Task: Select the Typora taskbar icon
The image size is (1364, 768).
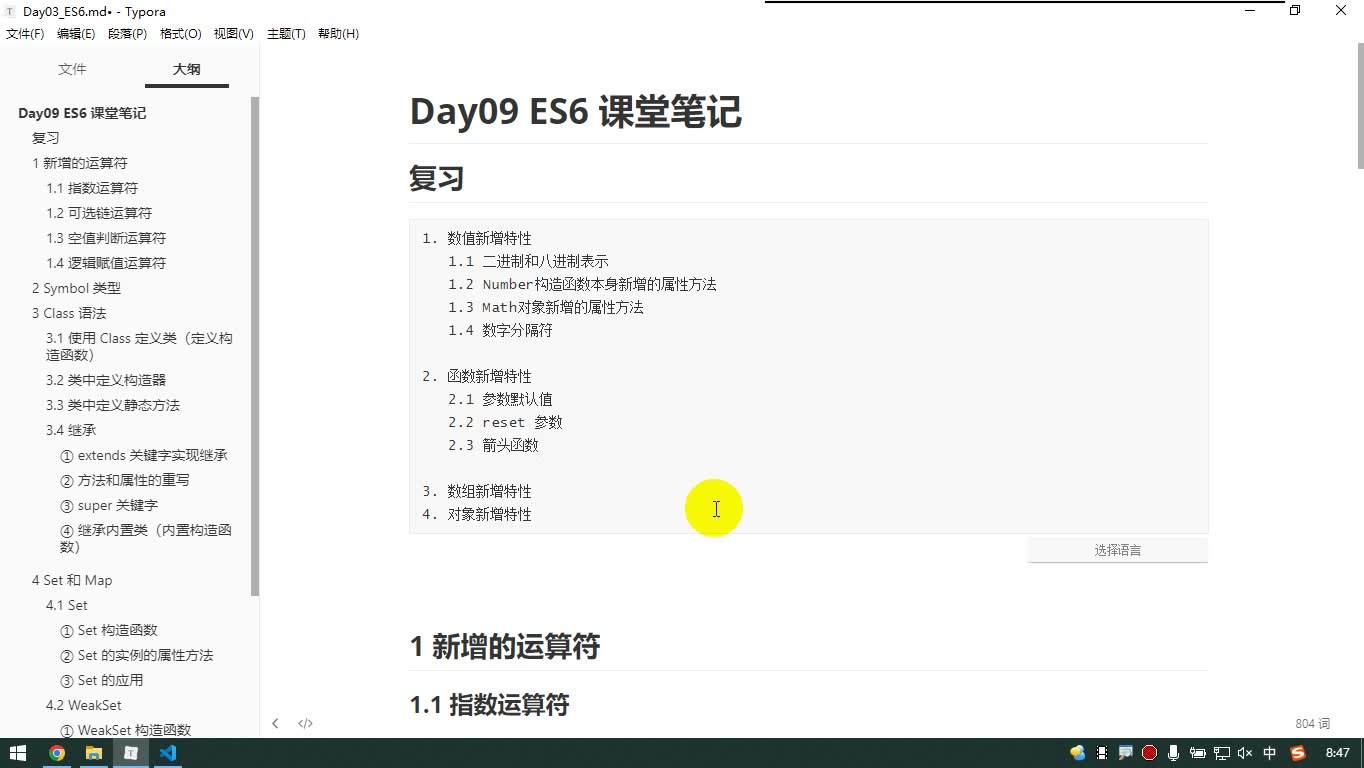Action: [x=131, y=753]
